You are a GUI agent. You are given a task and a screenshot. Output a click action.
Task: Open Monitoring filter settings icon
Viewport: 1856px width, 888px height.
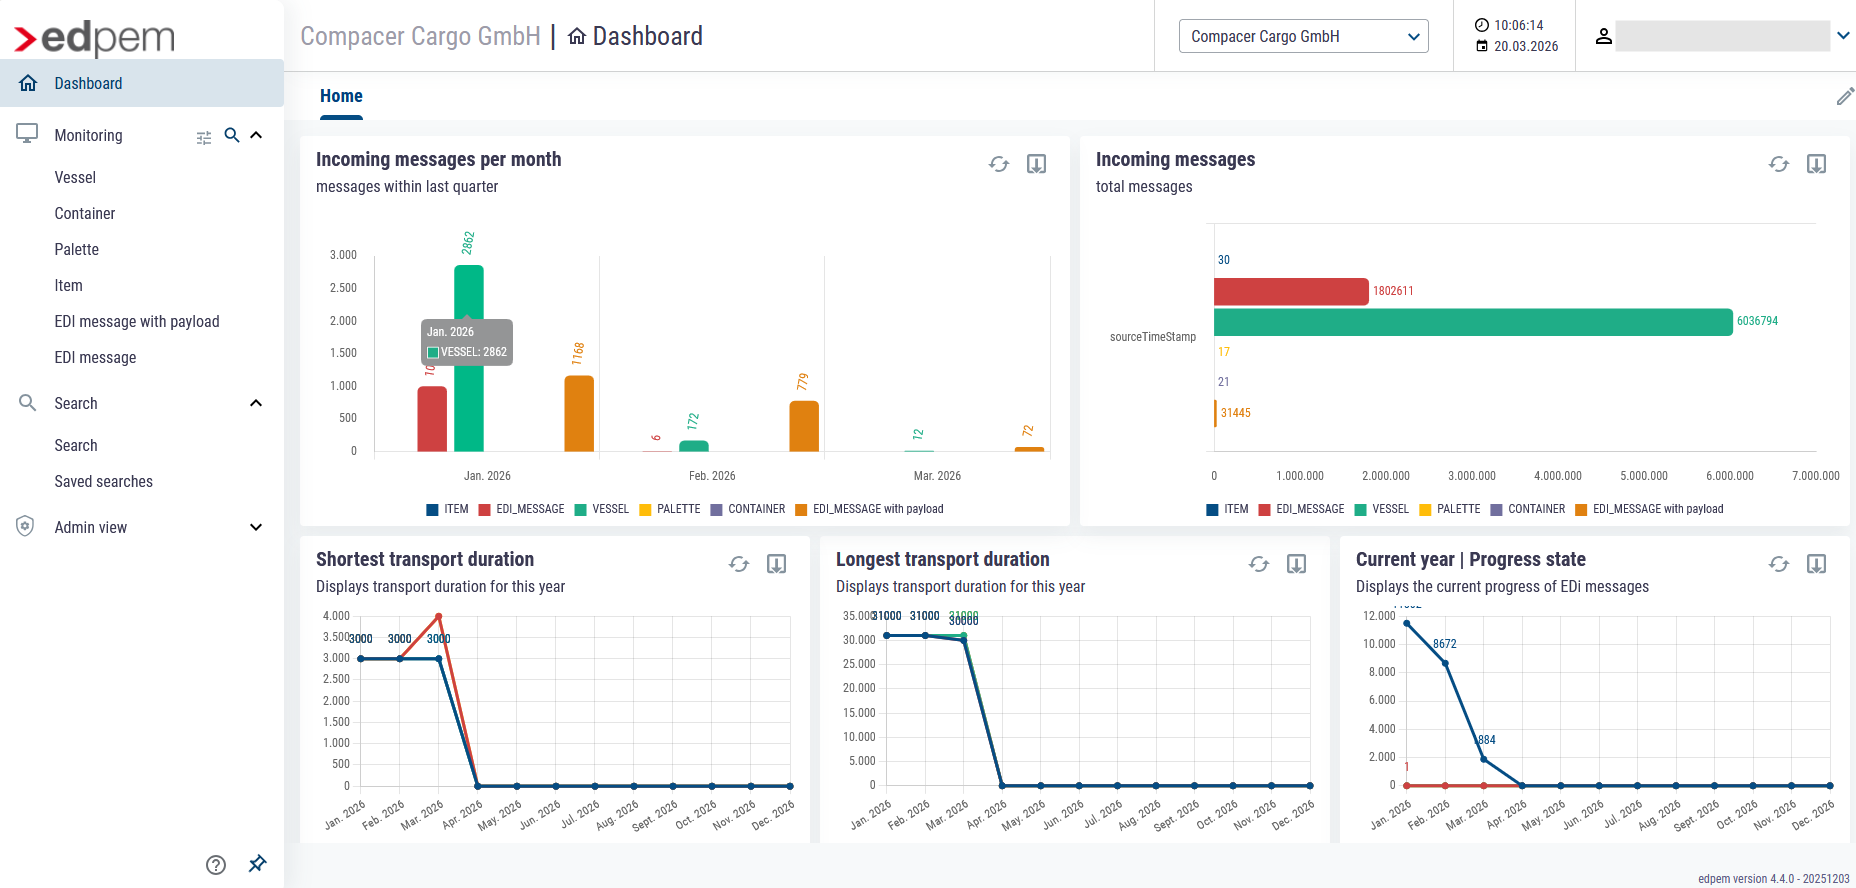(x=204, y=137)
